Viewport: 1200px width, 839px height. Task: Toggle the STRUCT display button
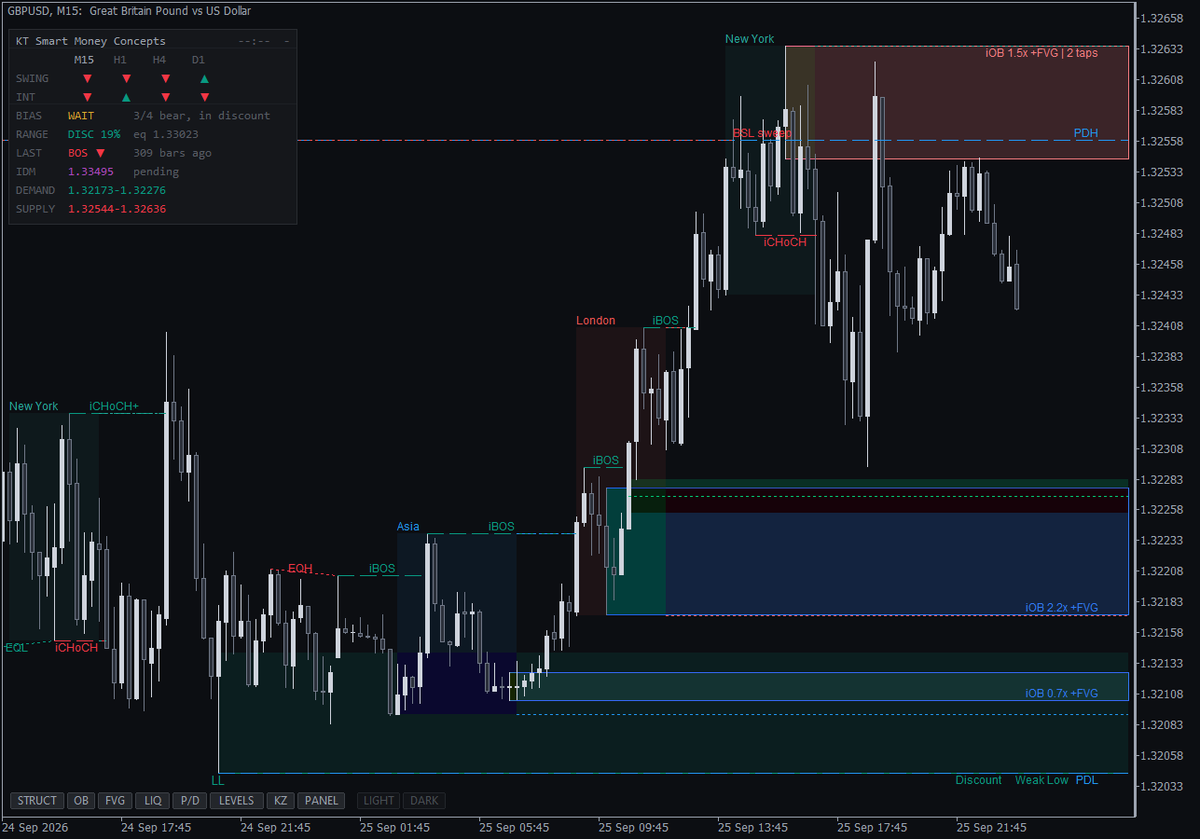pyautogui.click(x=37, y=801)
